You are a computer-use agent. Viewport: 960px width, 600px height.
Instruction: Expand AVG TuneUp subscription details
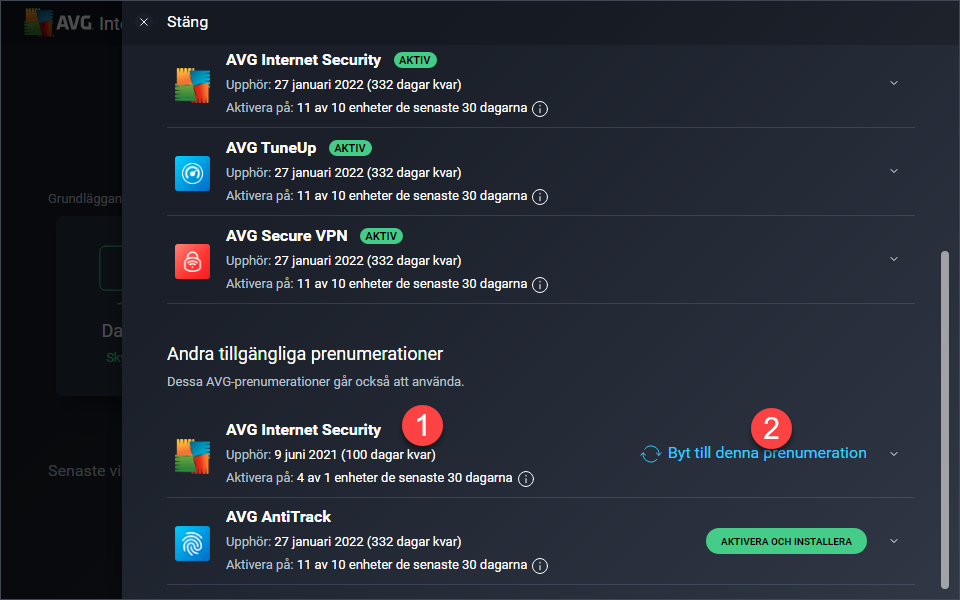coord(894,171)
